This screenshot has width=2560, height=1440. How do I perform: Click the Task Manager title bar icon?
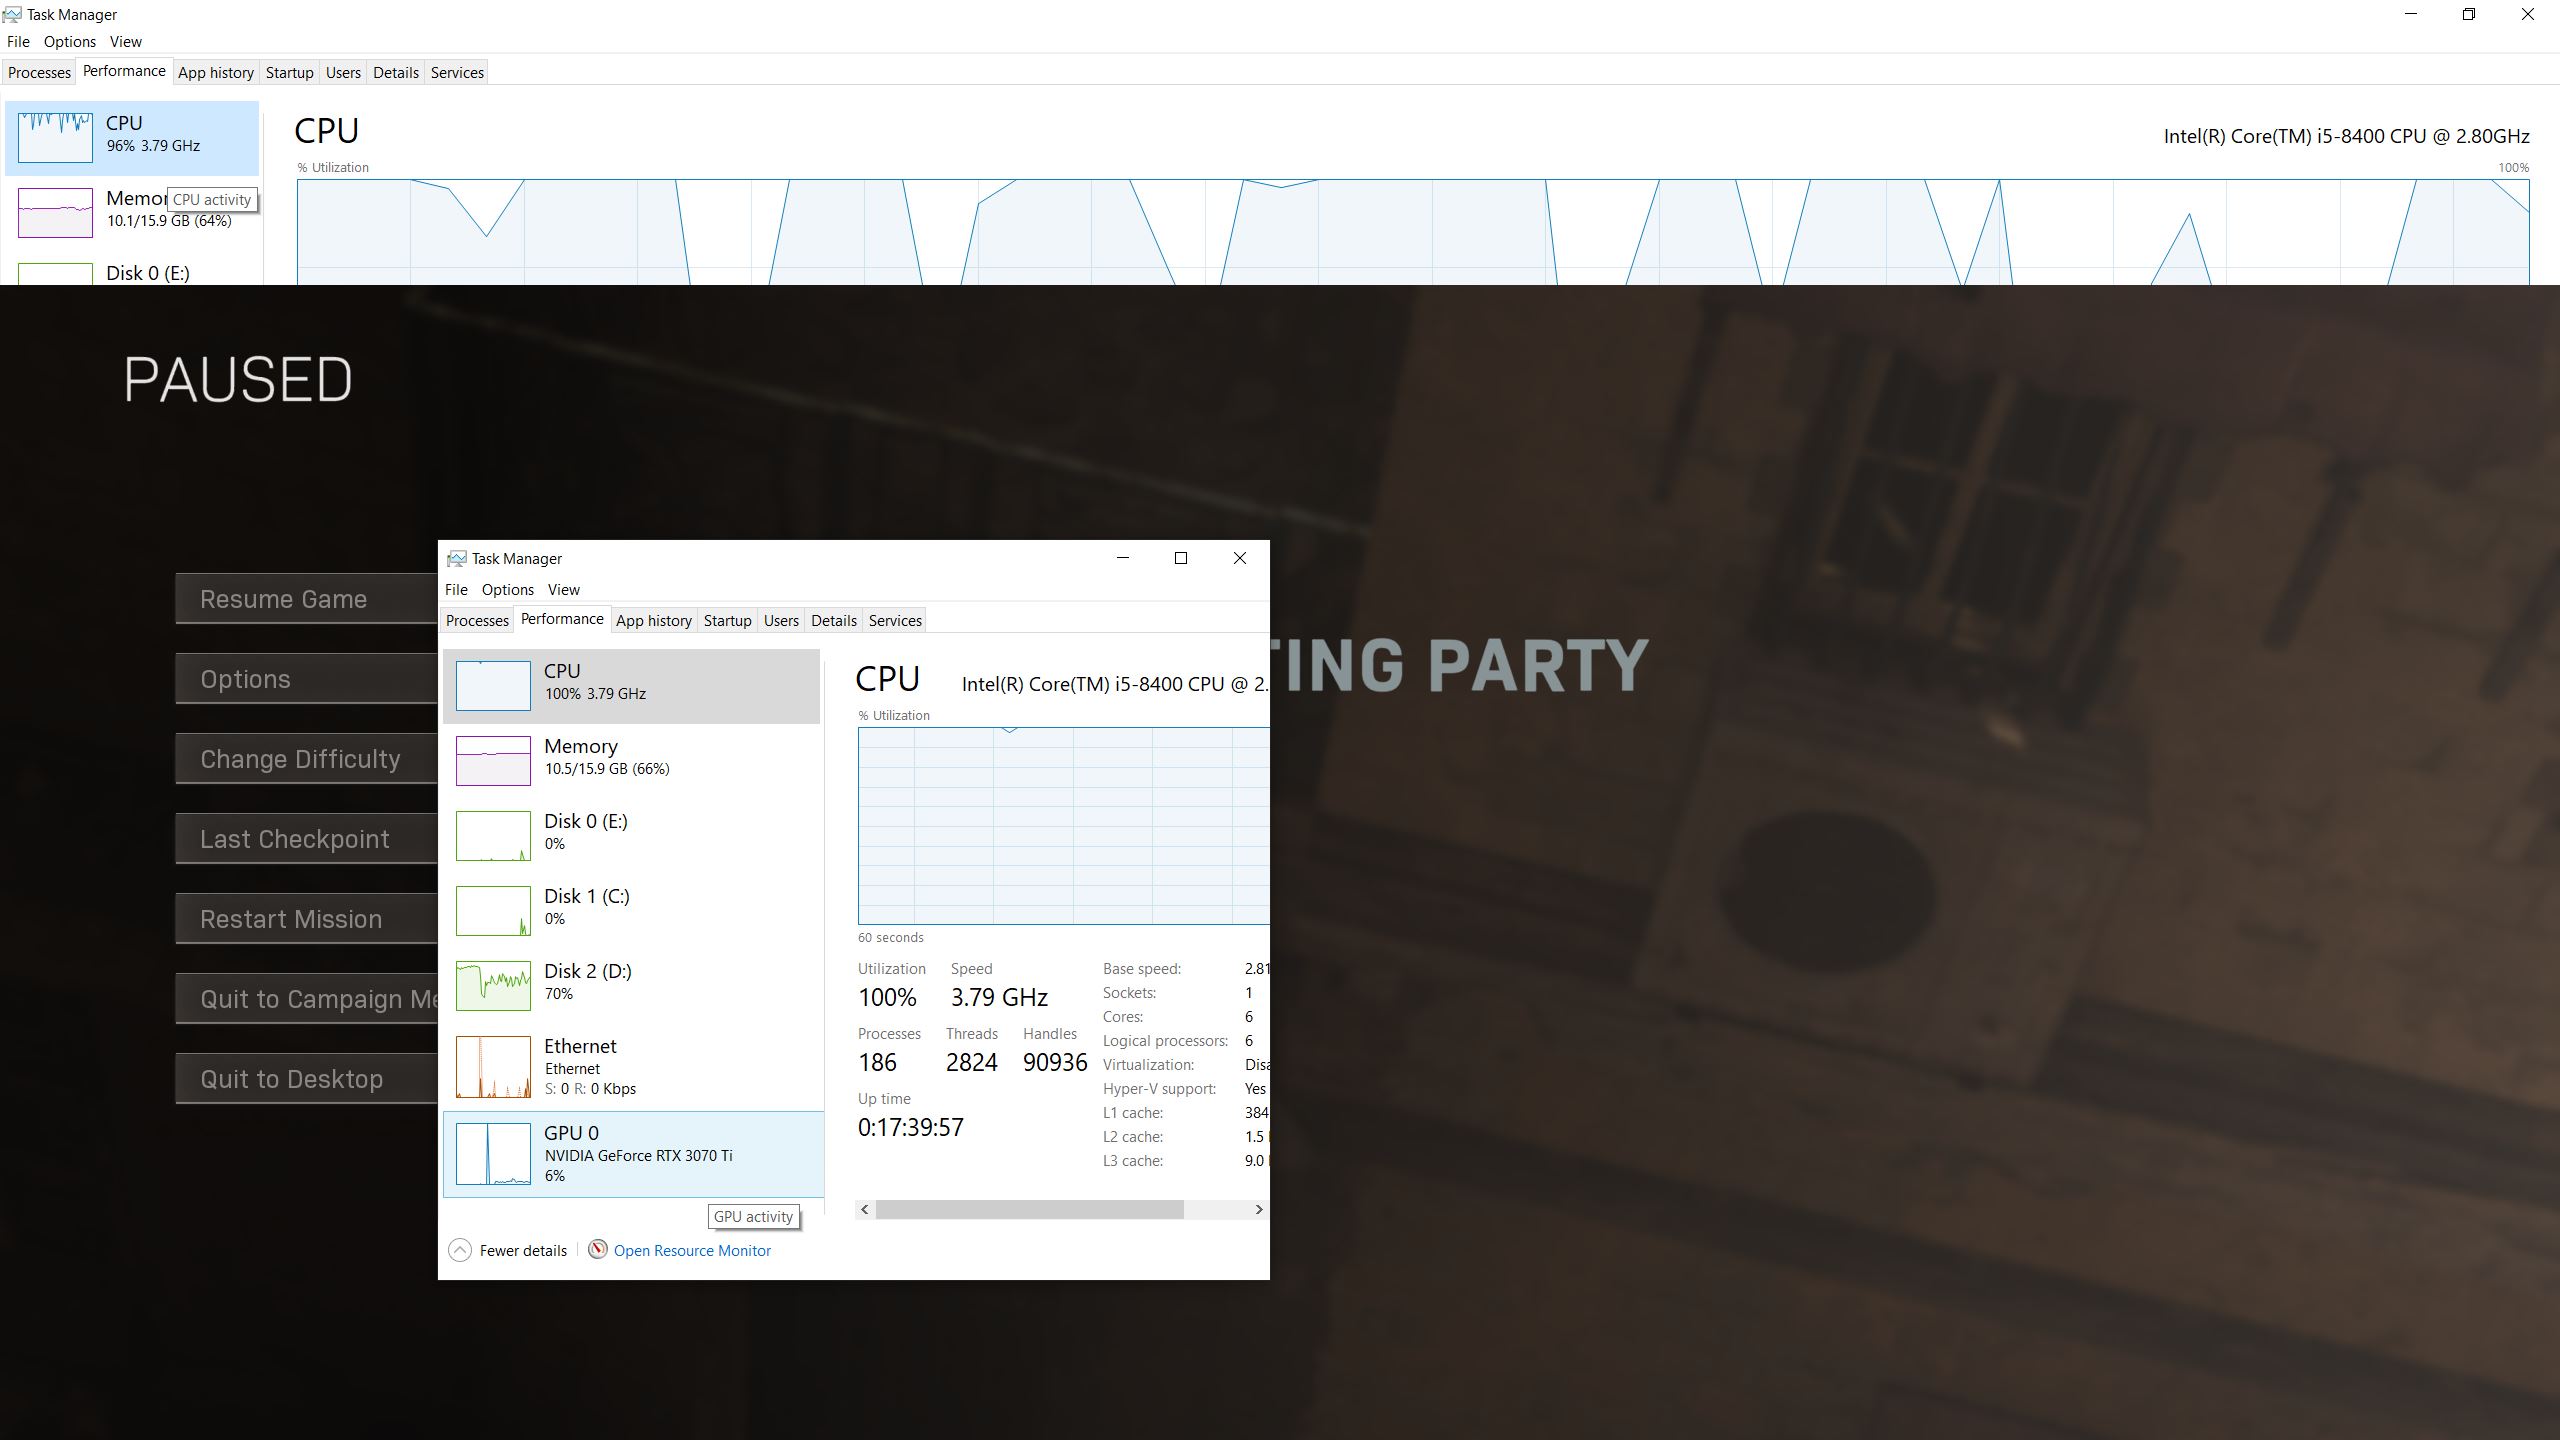coord(456,558)
